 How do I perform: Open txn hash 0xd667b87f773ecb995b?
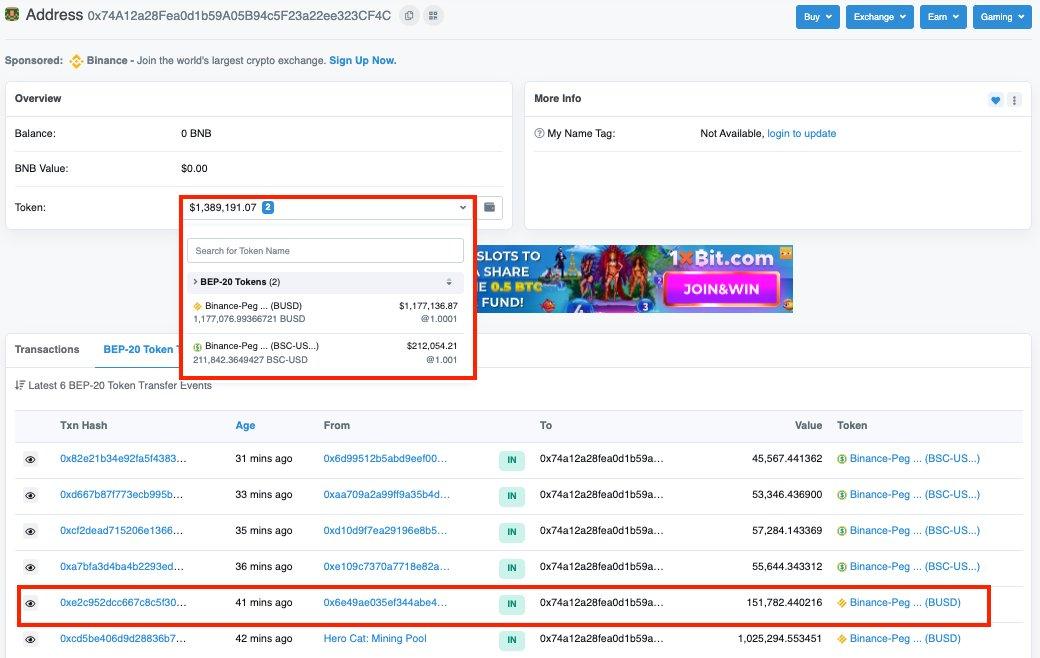tap(121, 494)
